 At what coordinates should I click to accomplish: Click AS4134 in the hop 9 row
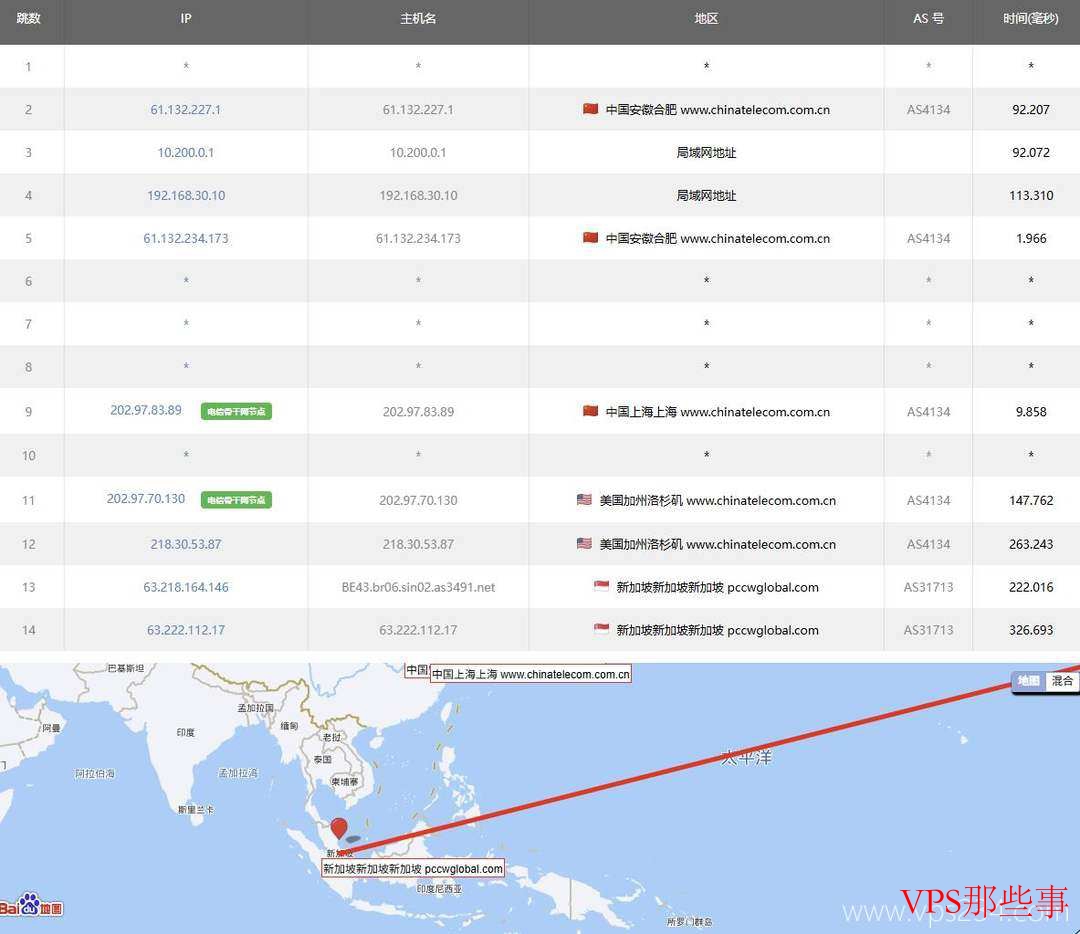pos(928,412)
